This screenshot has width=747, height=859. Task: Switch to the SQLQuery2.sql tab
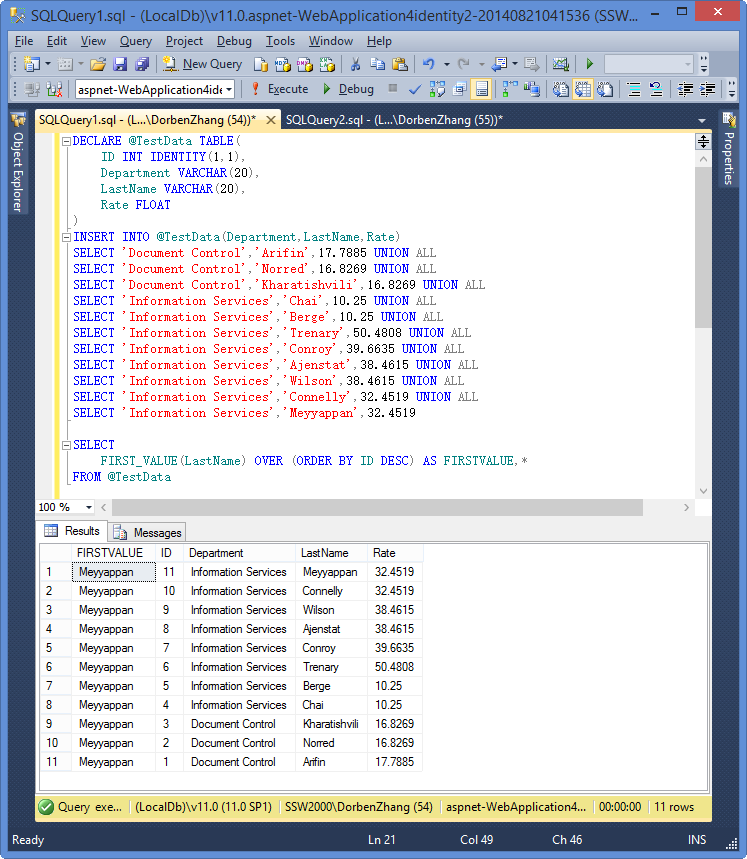tap(393, 120)
